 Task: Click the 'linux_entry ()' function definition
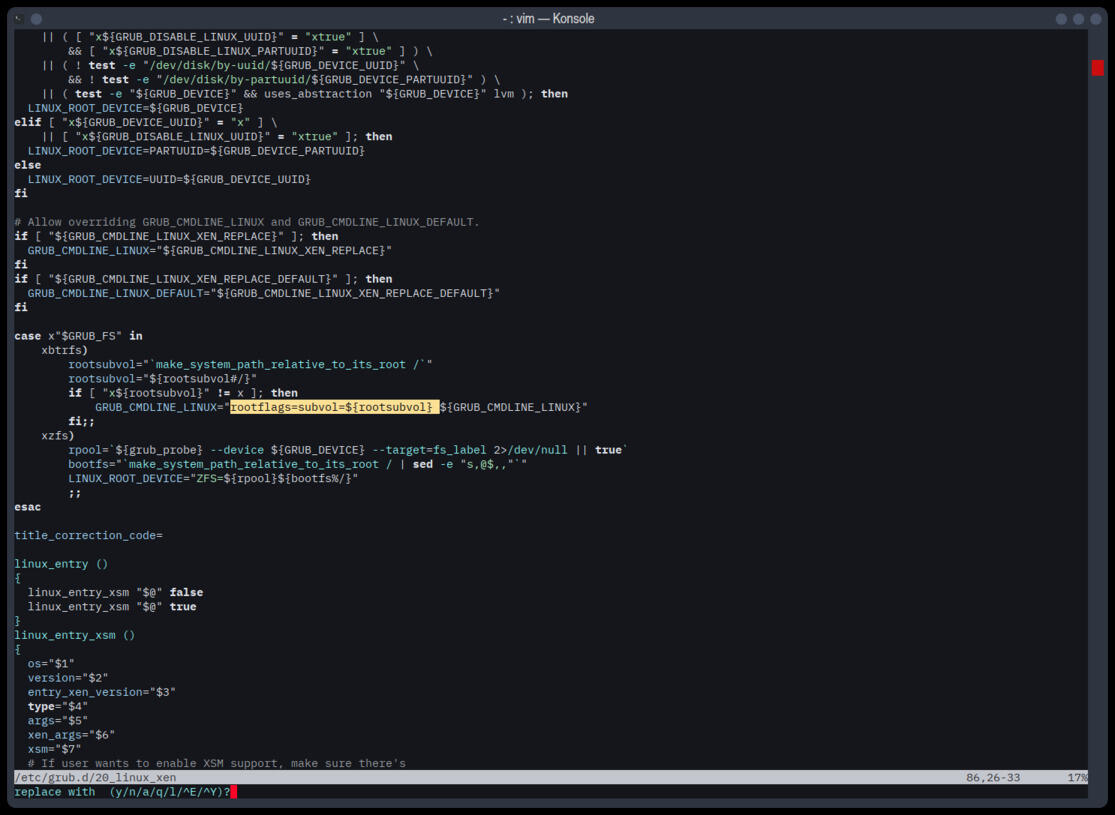61,563
